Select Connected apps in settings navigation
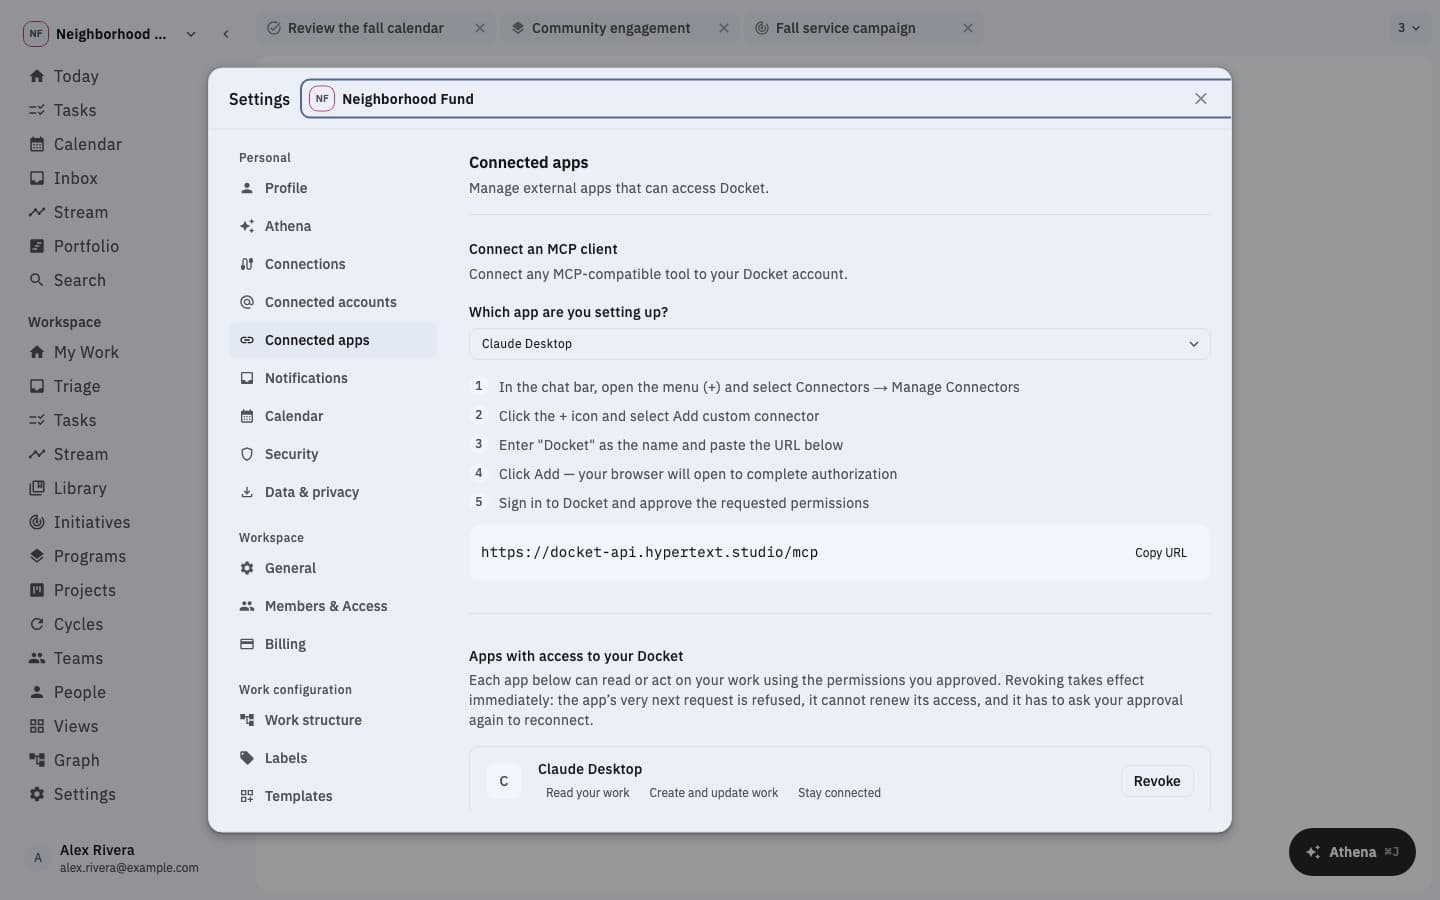Screen dimensions: 1440x900 pyautogui.click(x=332, y=340)
